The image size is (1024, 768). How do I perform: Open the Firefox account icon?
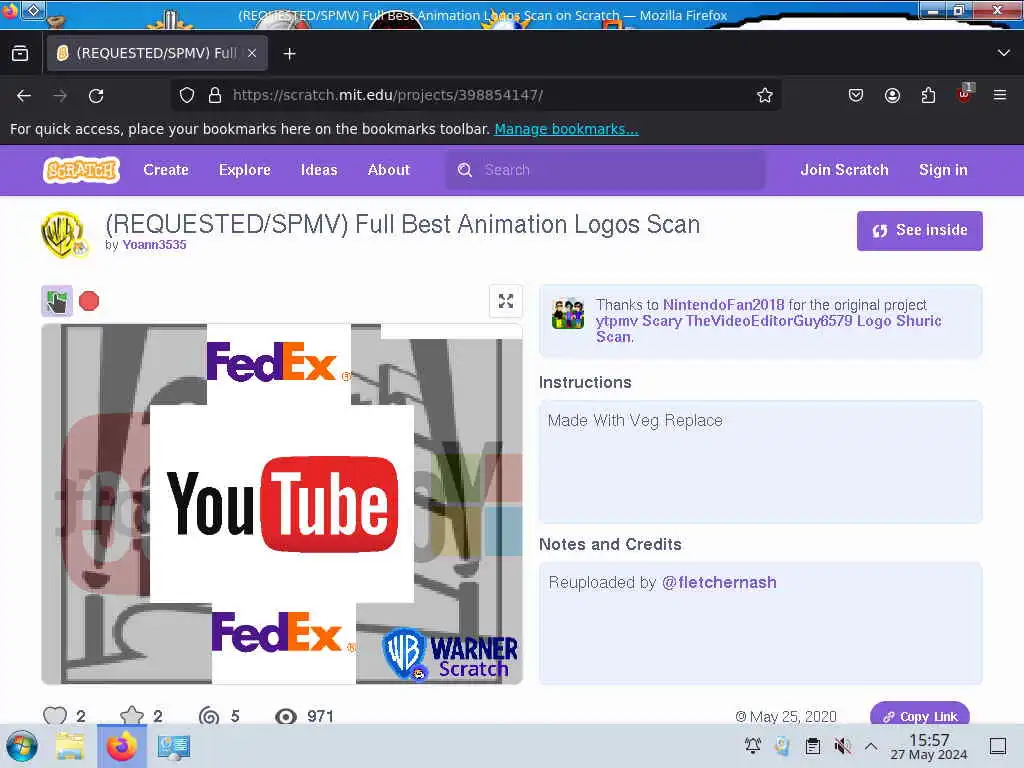(x=892, y=95)
